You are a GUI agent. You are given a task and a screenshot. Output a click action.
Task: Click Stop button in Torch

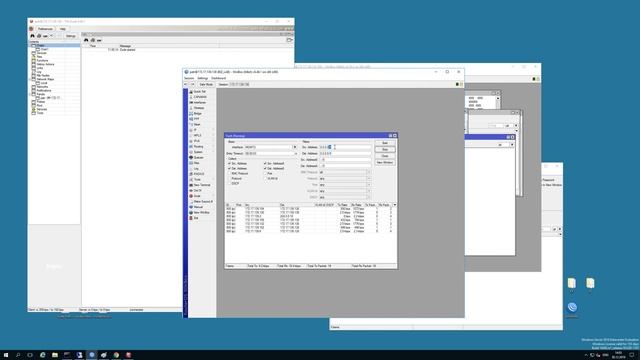(x=385, y=149)
